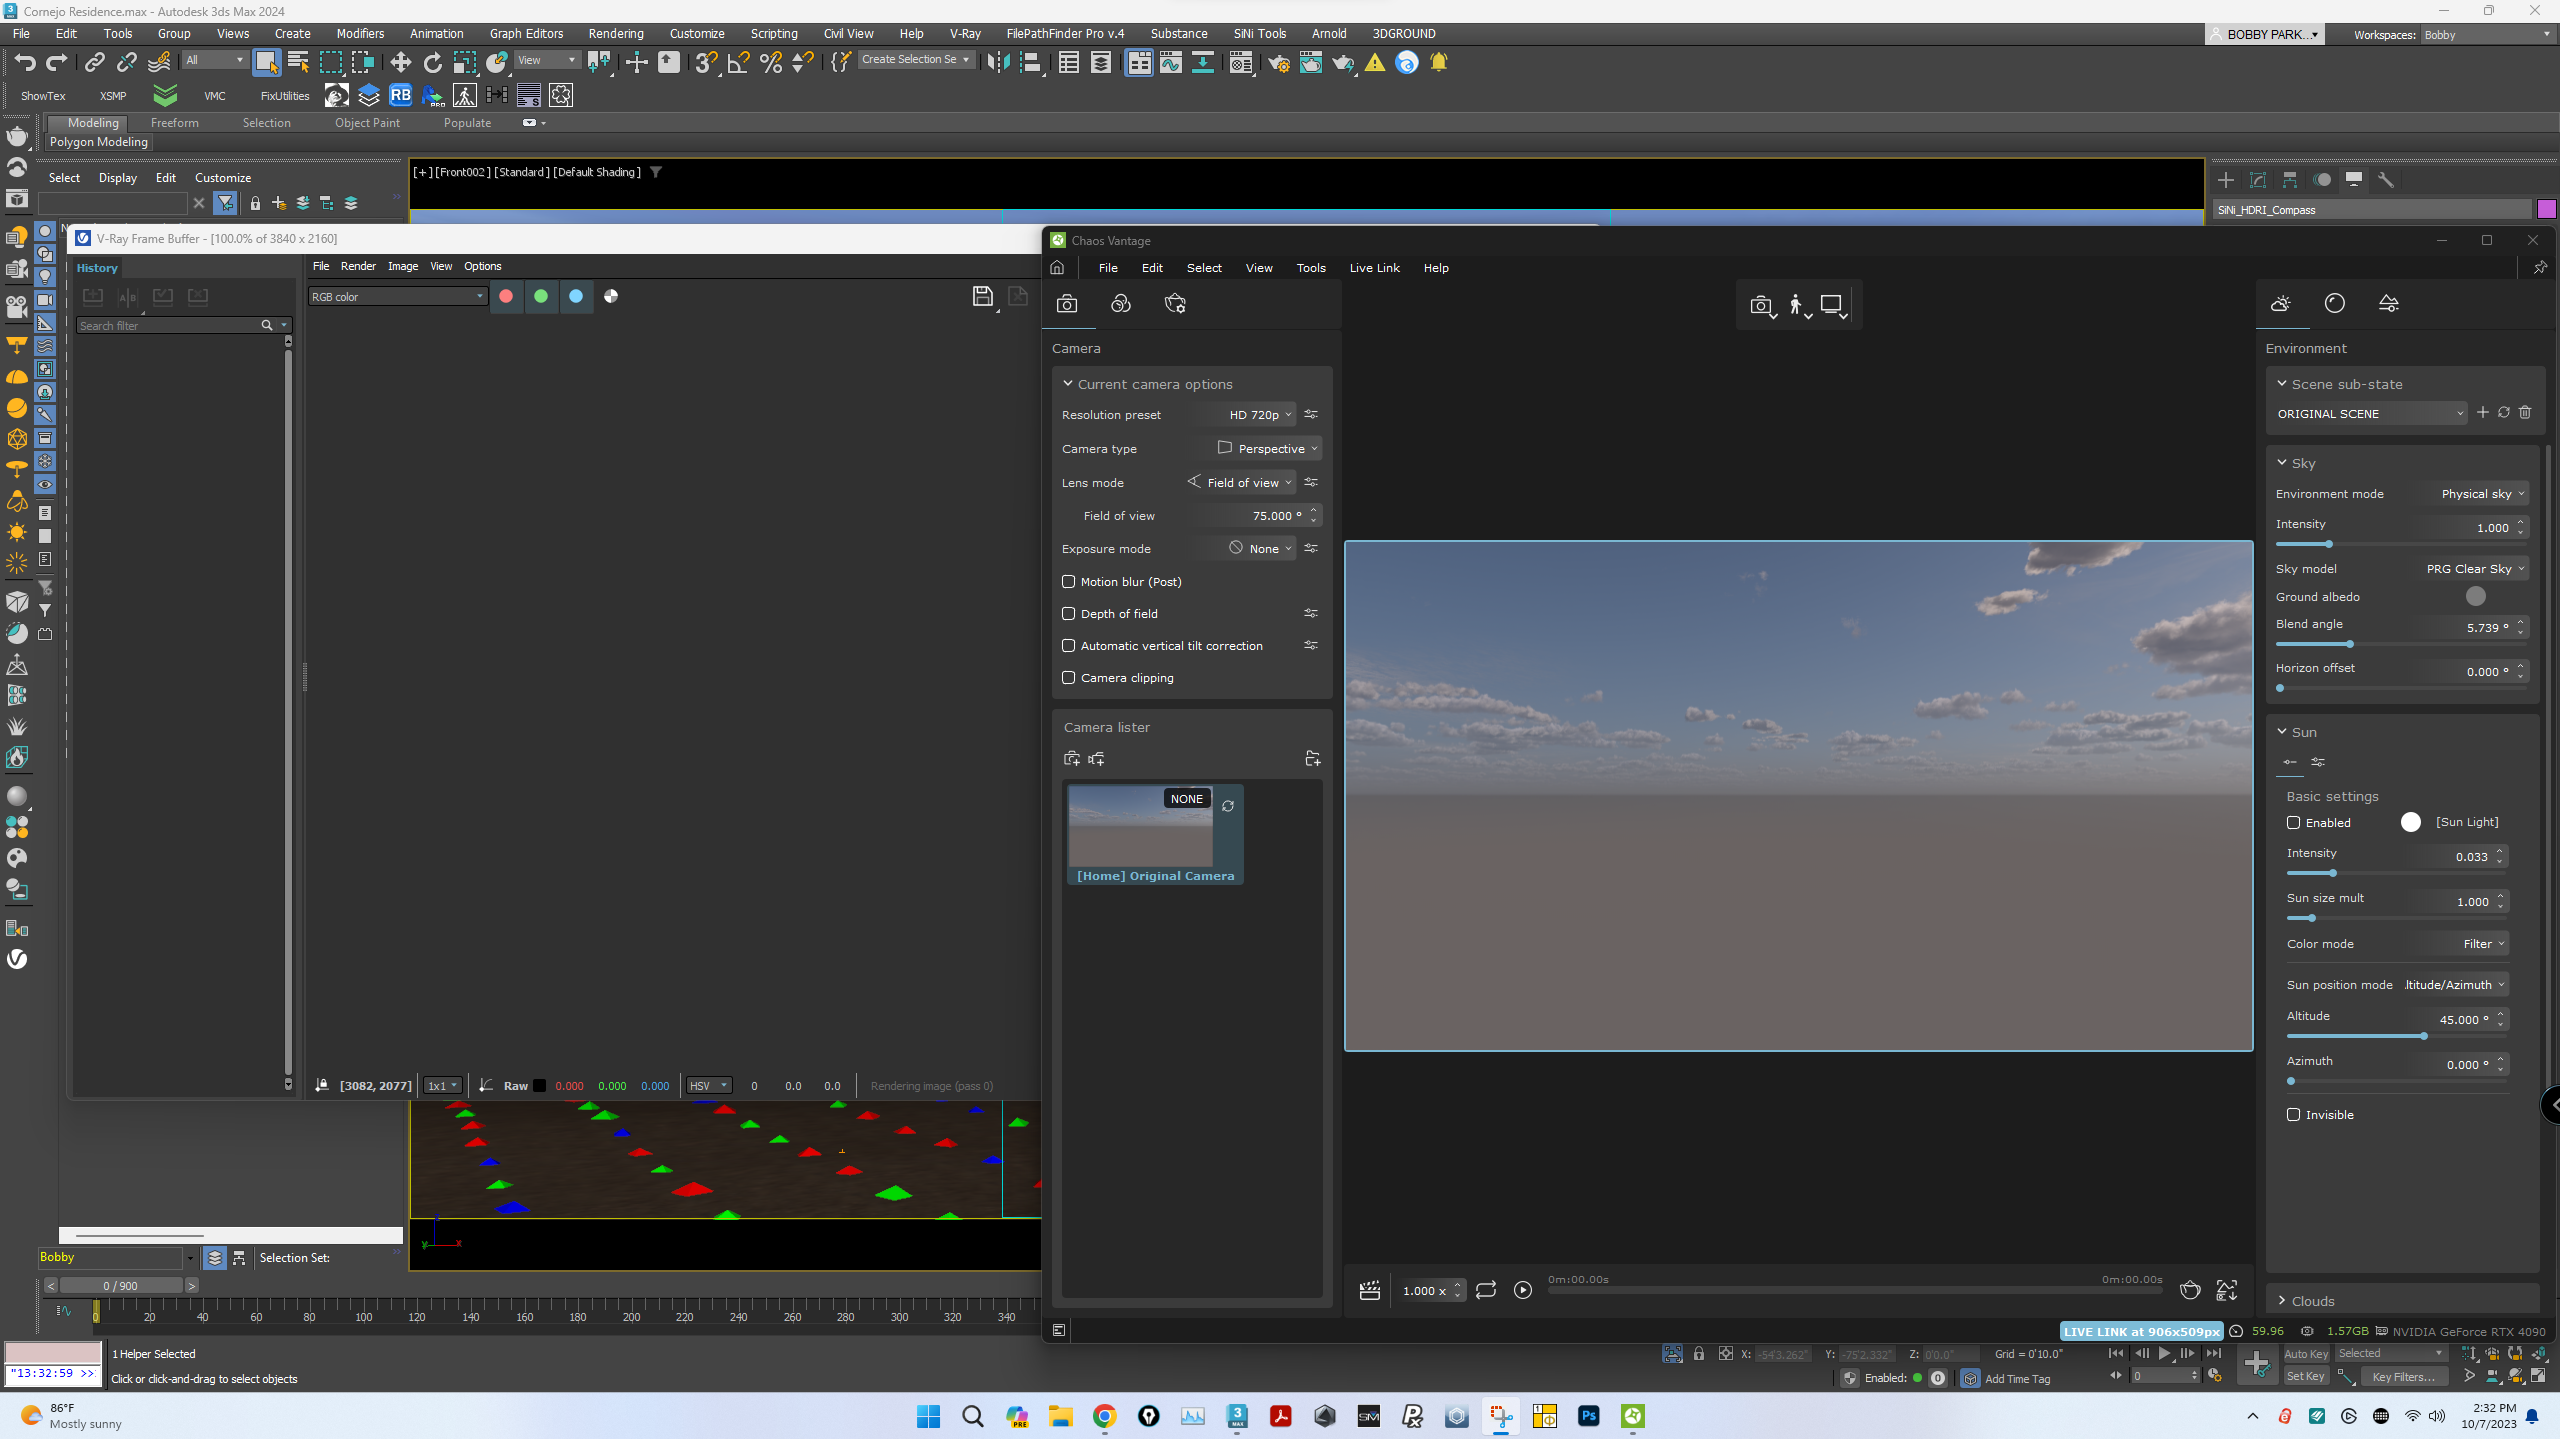Toggle the selection lock icon in status bar
This screenshot has width=2560, height=1439.
click(1699, 1354)
